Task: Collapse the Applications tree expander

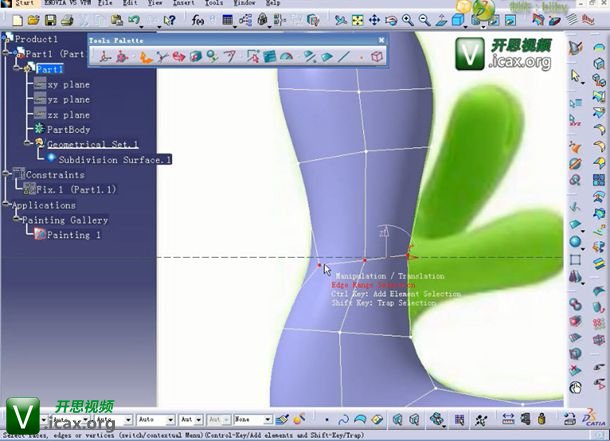Action: [5, 203]
